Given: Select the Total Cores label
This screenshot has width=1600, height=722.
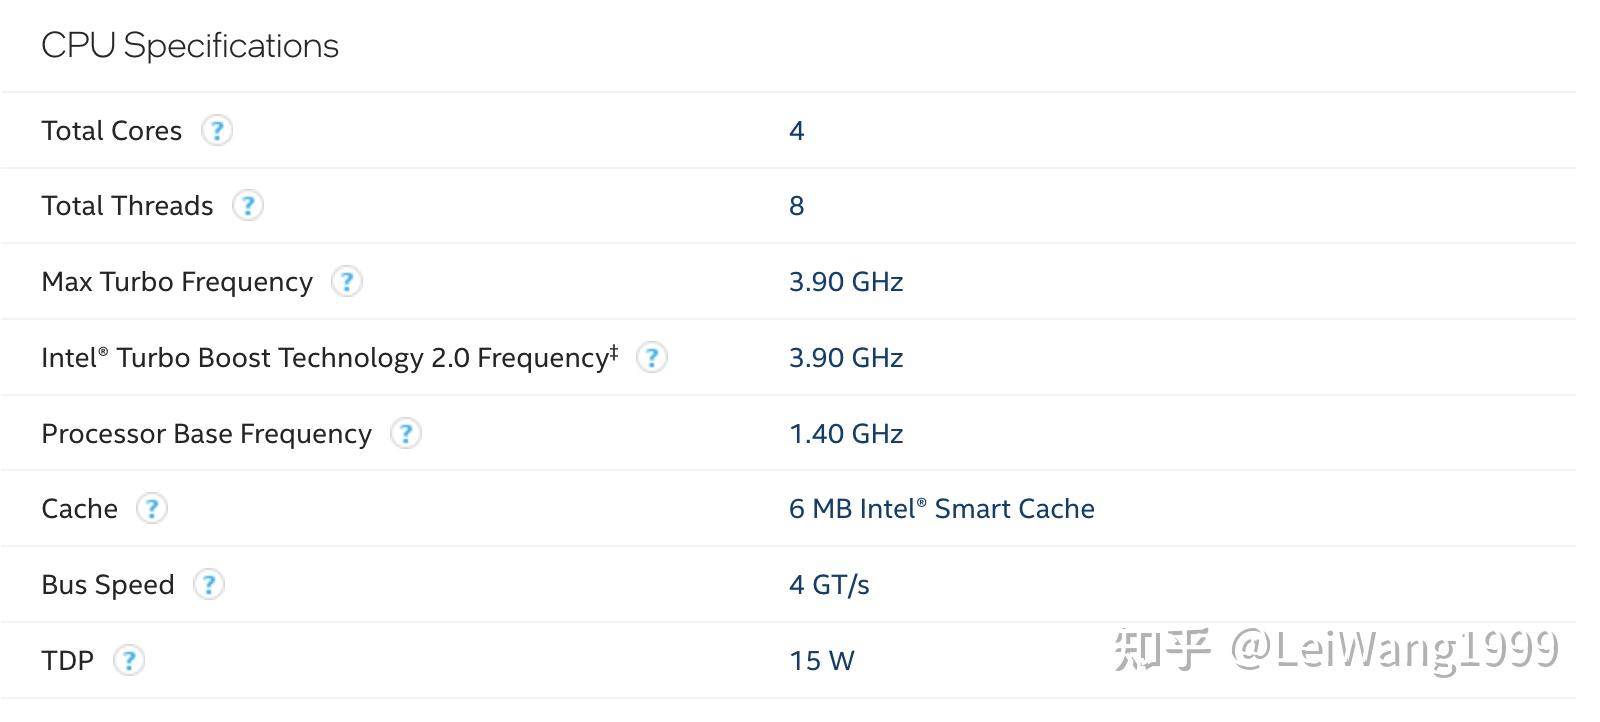Looking at the screenshot, I should click(x=112, y=131).
